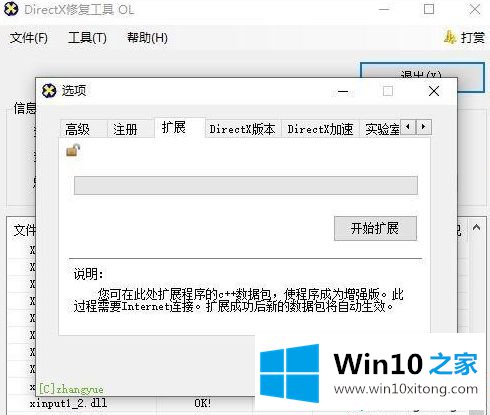This screenshot has height=415, width=490.
Task: Click the 打赏 donate icon
Action: coord(450,37)
